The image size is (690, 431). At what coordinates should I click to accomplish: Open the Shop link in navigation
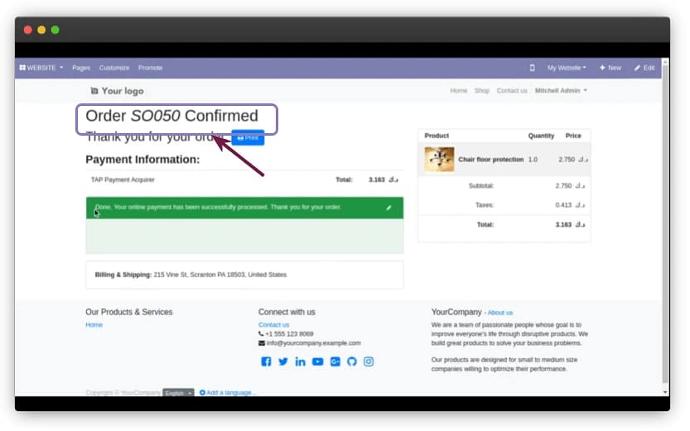[x=482, y=91]
